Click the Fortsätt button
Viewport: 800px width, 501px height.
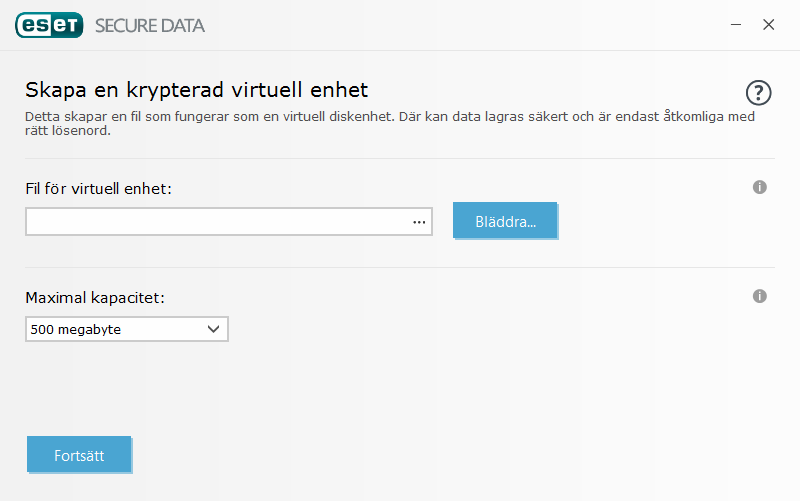(x=79, y=454)
